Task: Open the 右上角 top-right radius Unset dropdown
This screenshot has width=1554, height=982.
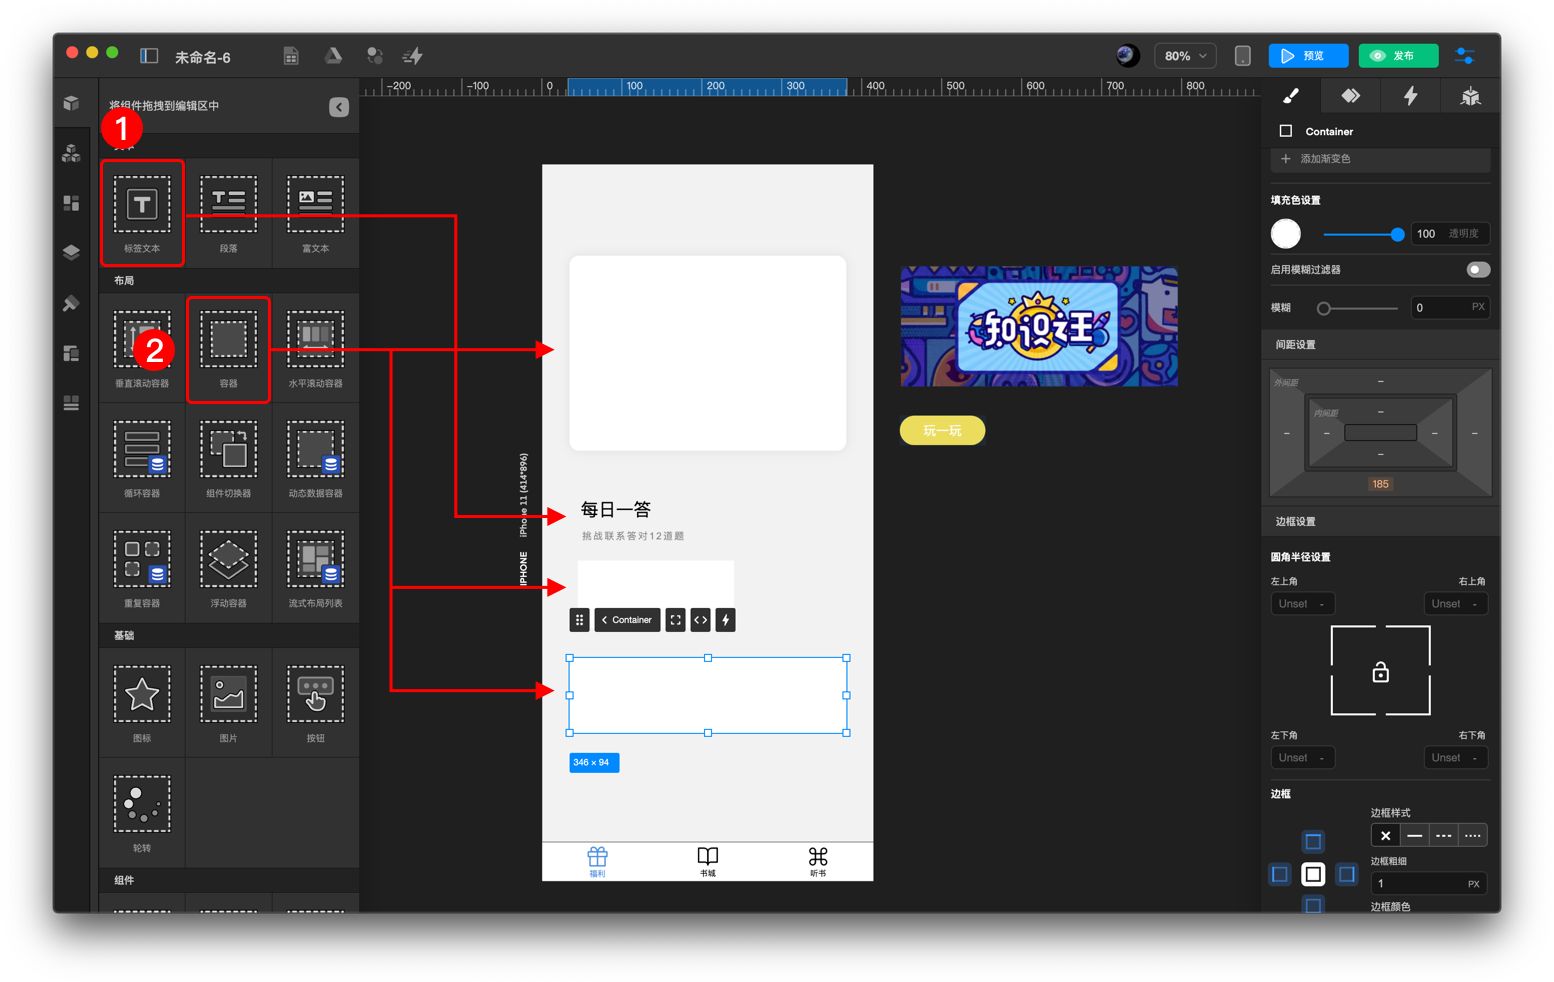Action: coord(1455,604)
